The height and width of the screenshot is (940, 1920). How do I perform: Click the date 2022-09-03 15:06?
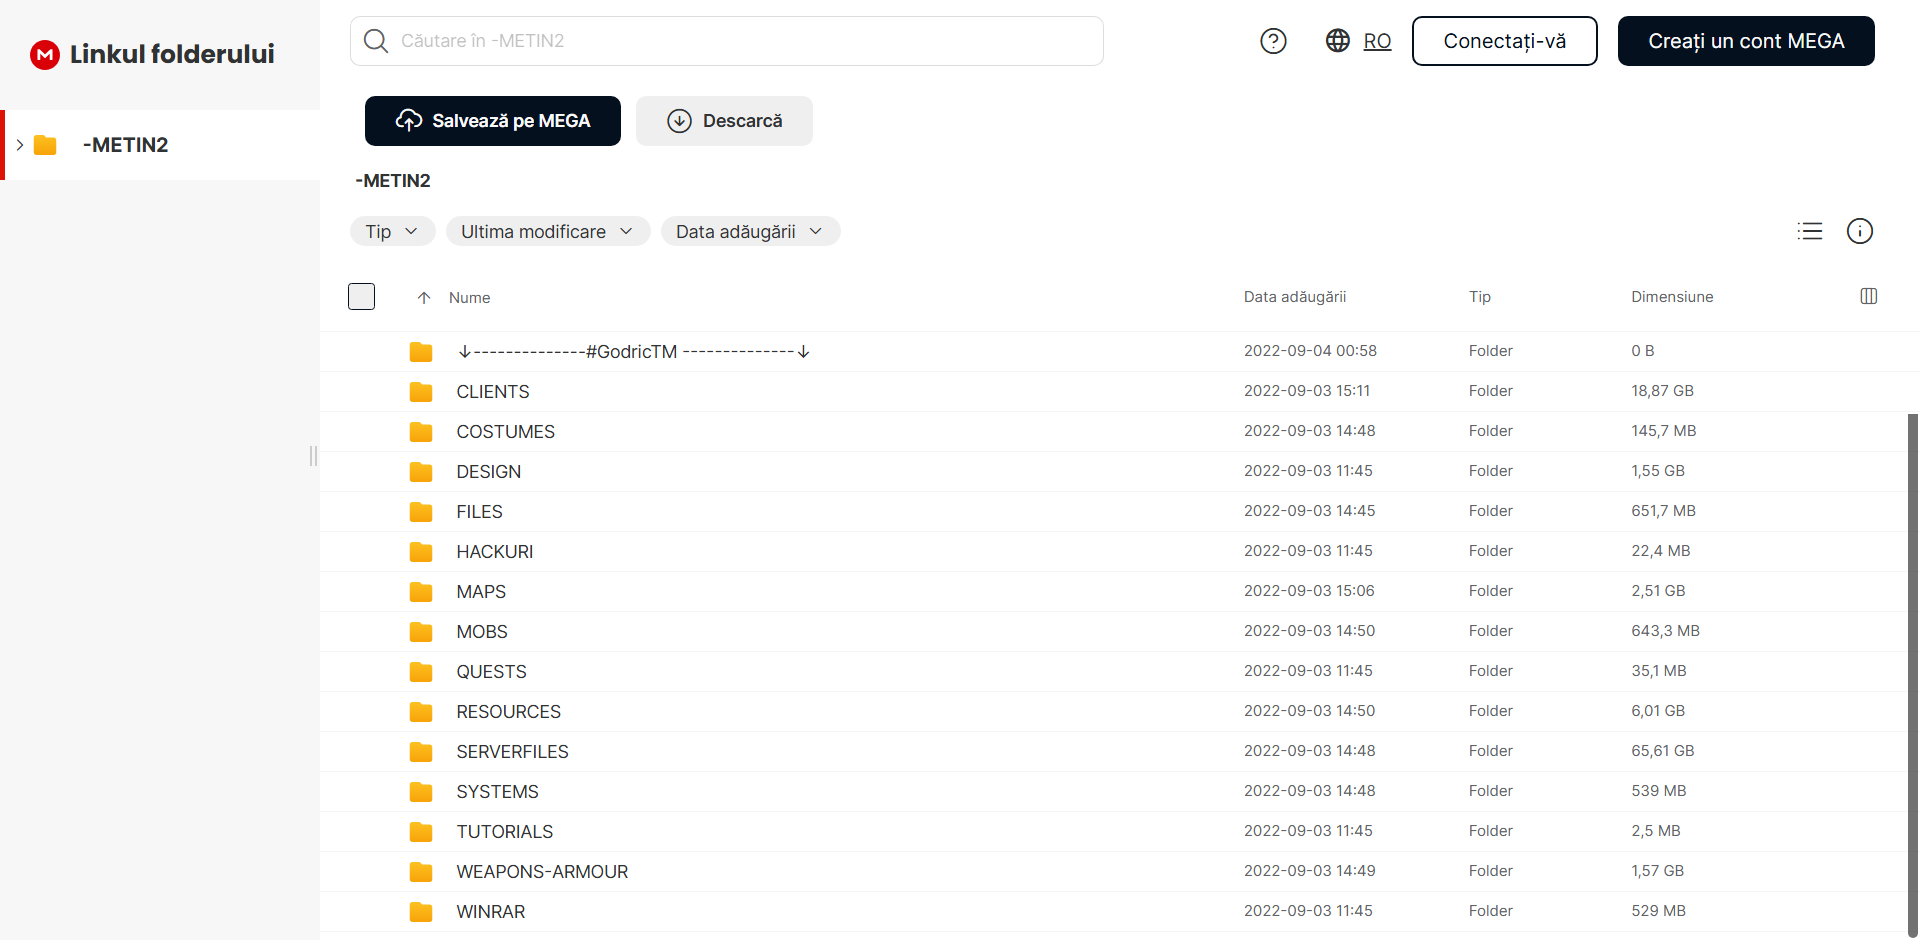click(x=1309, y=591)
